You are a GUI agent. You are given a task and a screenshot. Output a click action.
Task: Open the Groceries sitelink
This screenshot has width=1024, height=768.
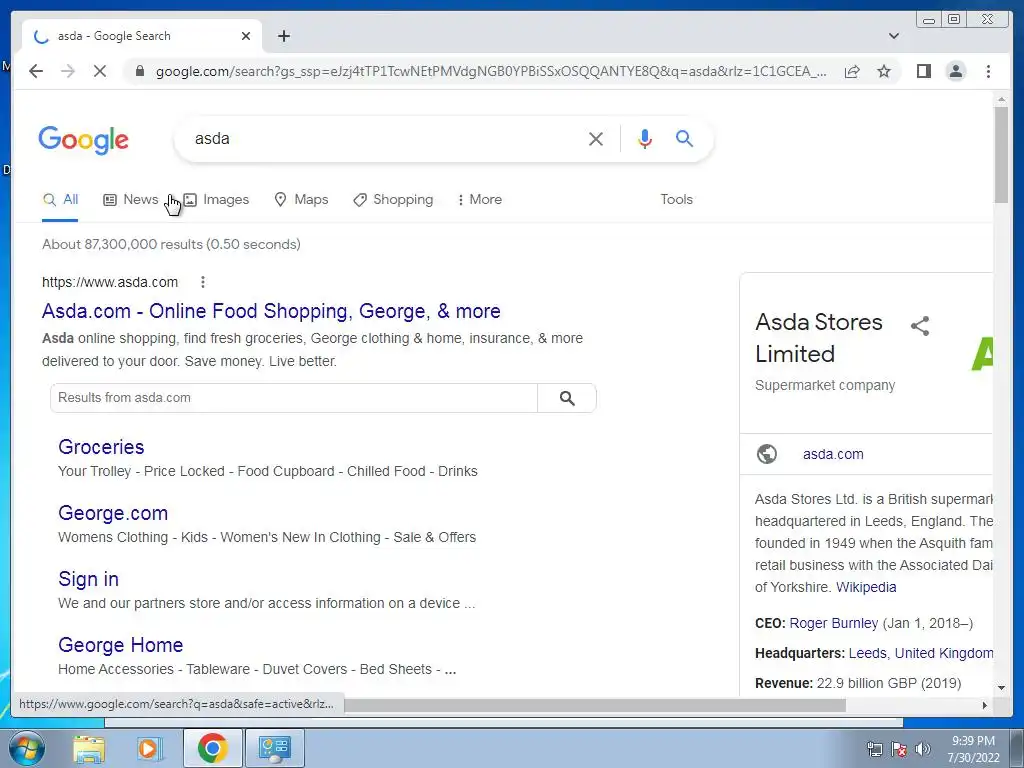click(101, 447)
